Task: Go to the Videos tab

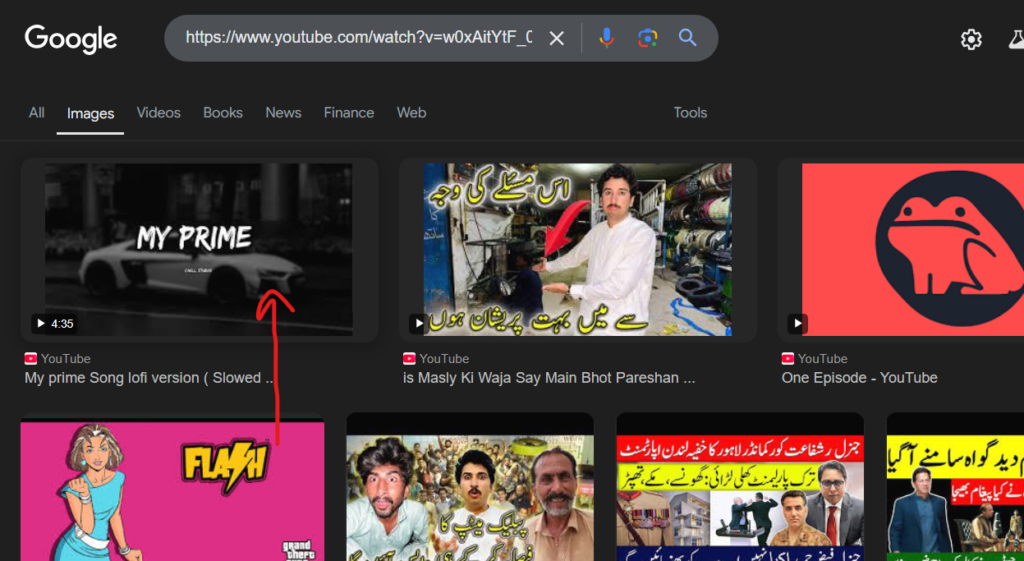Action: click(x=159, y=112)
